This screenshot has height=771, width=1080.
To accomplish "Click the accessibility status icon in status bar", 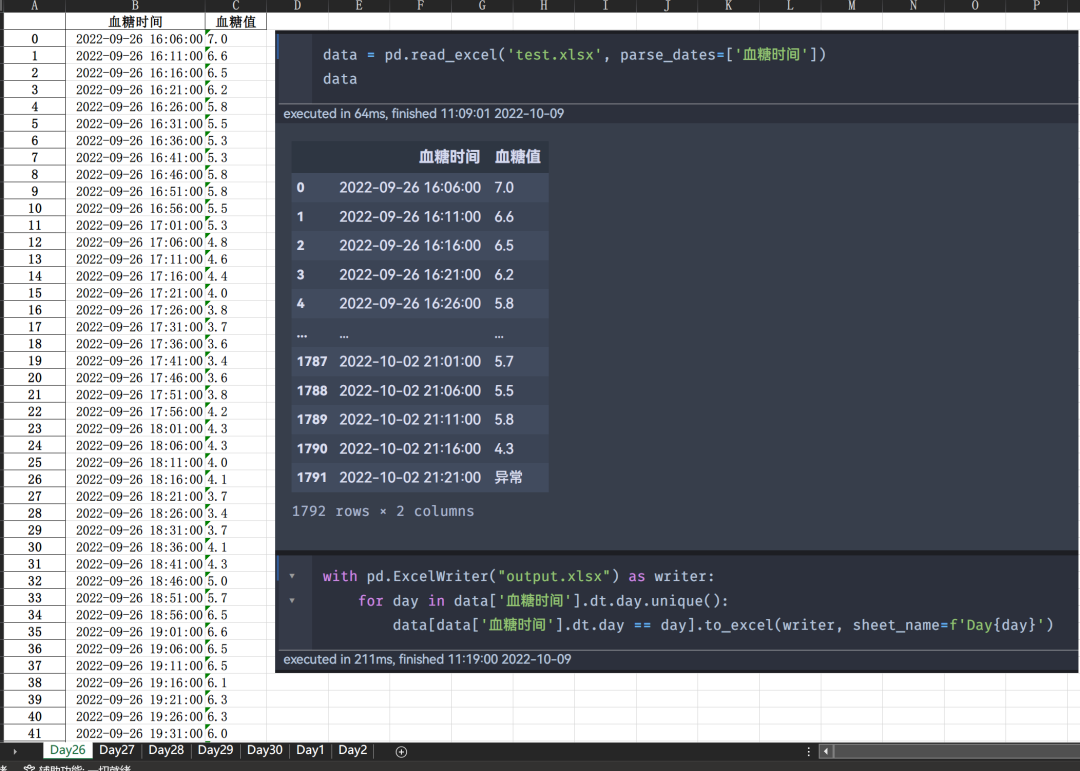I will point(30,767).
